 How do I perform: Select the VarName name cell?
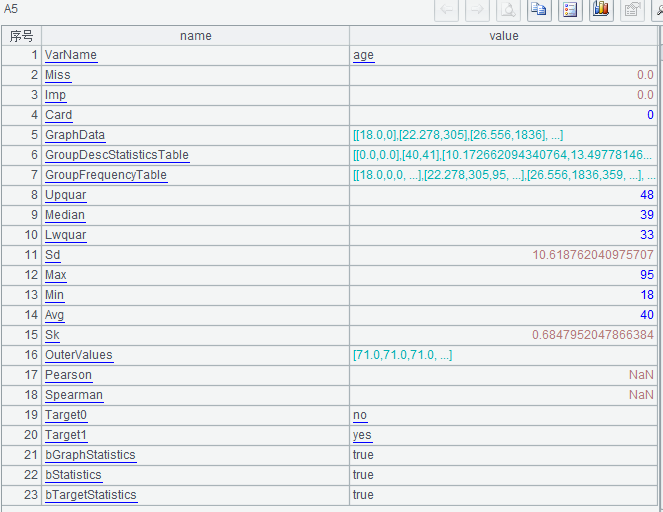tap(195, 55)
